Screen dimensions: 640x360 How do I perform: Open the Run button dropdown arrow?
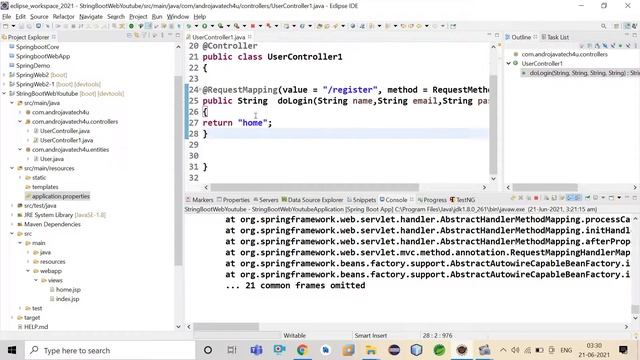[x=212, y=26]
